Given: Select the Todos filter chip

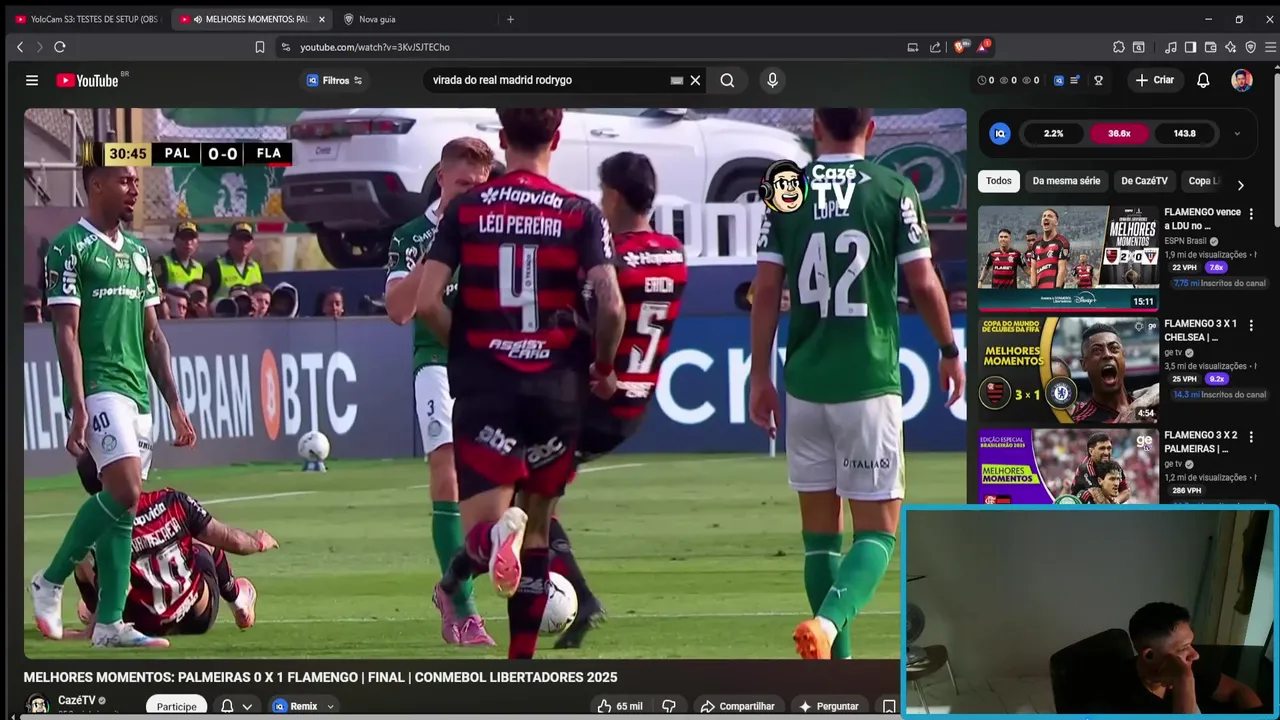Looking at the screenshot, I should tap(999, 181).
